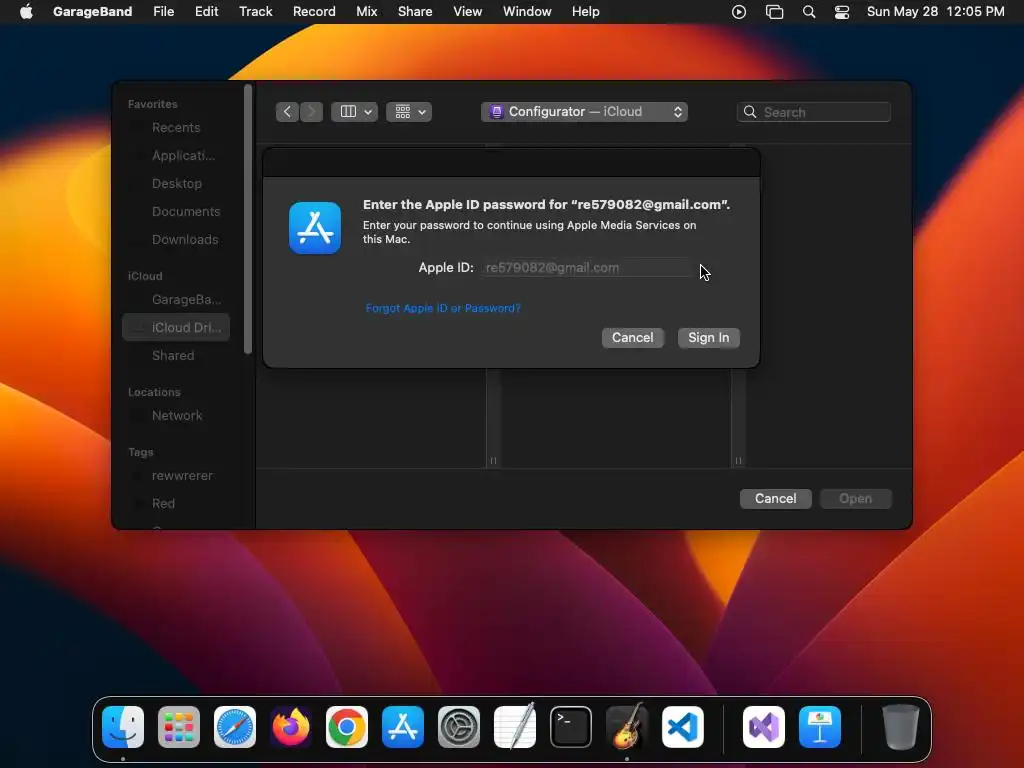
Task: Open the Help menu
Action: (x=585, y=11)
